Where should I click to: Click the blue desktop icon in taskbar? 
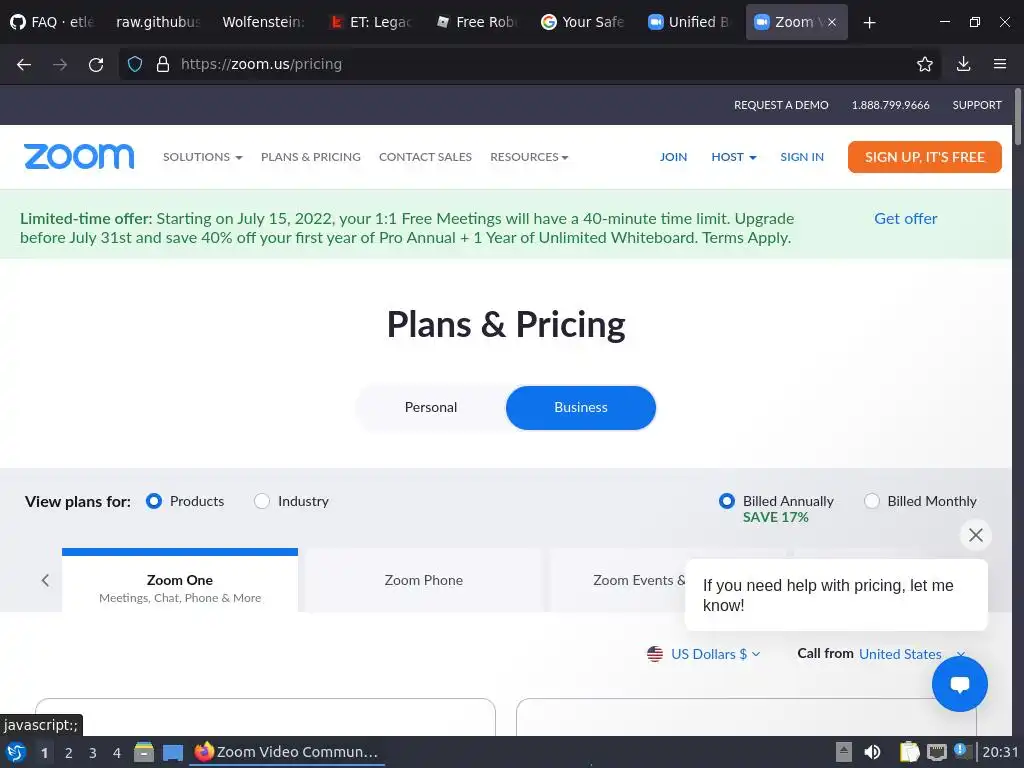click(172, 752)
